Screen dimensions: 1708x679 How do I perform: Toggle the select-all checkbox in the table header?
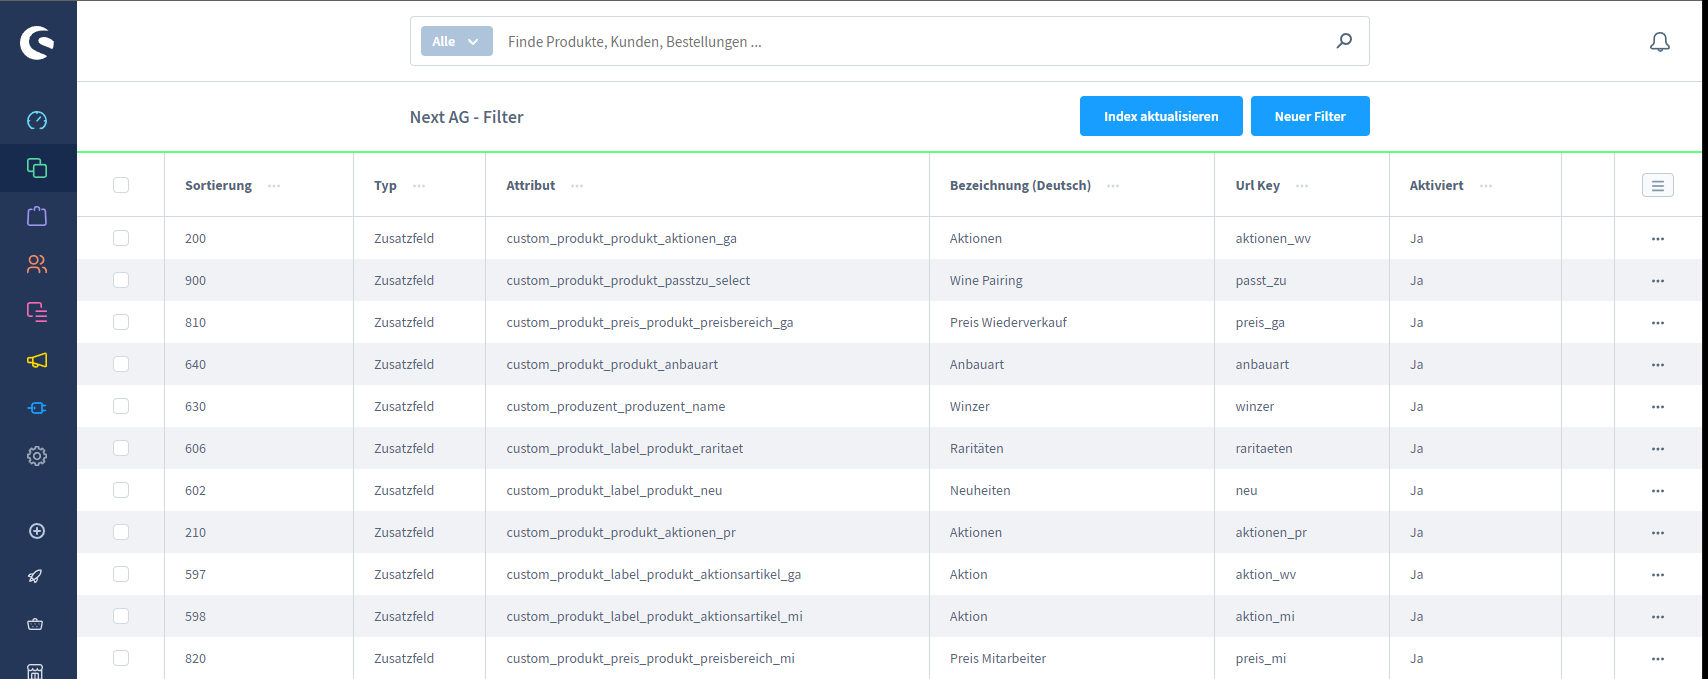[121, 185]
